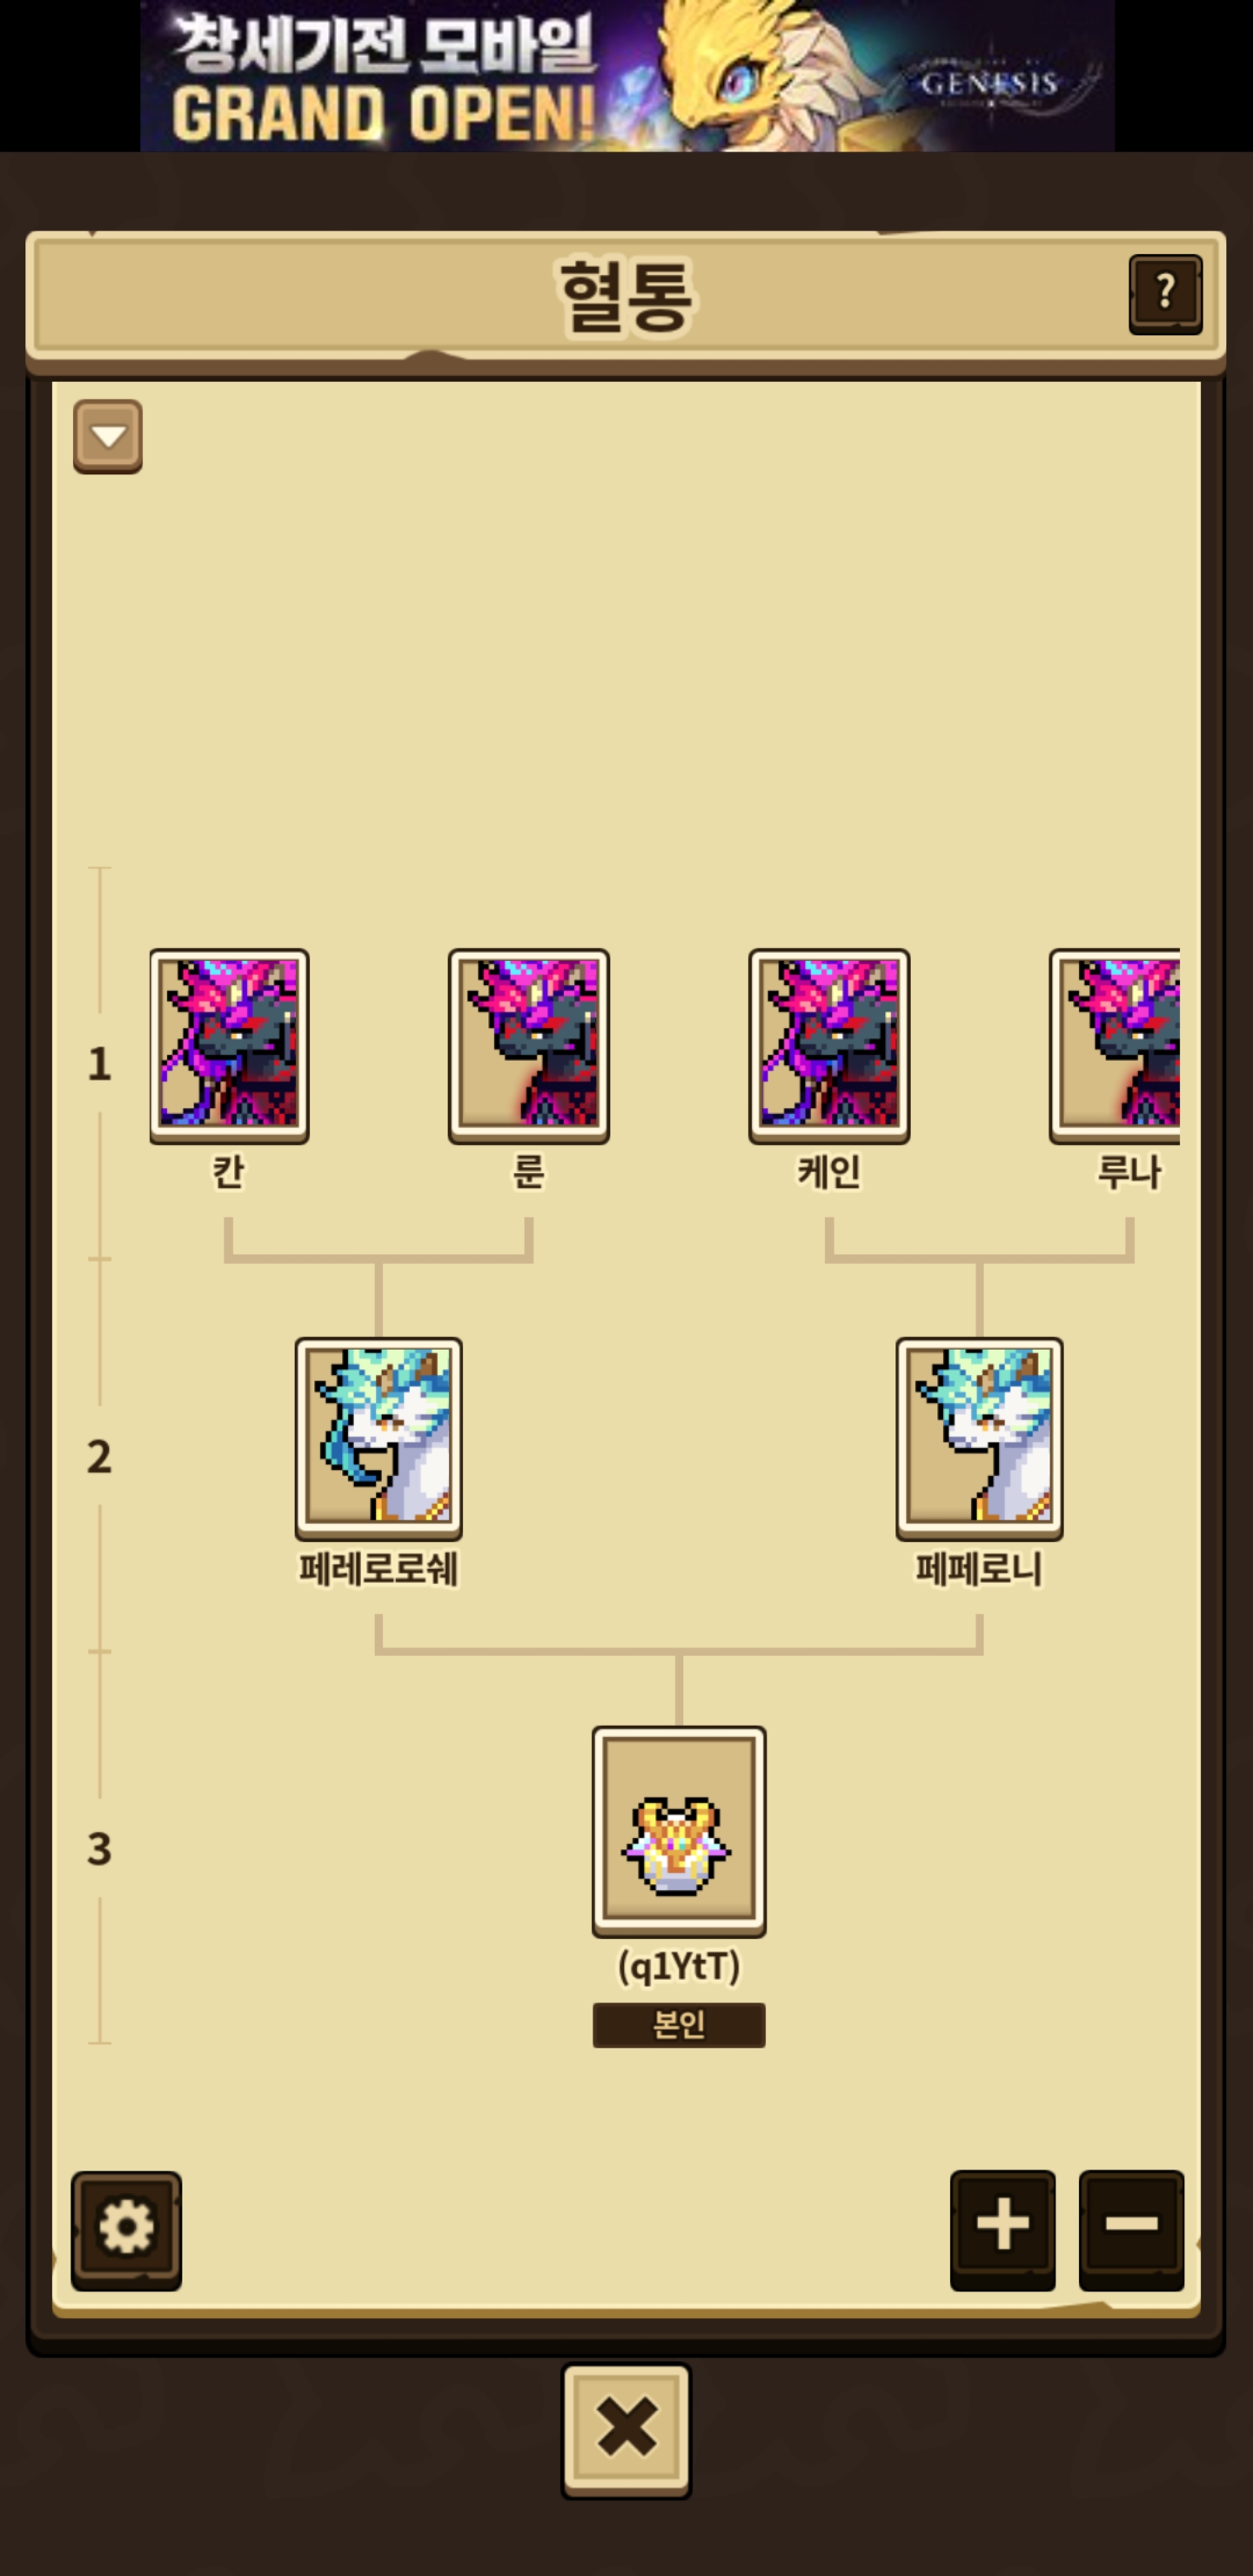Open the 페페로니 white dragon card
The height and width of the screenshot is (2576, 1253).
(x=979, y=1438)
